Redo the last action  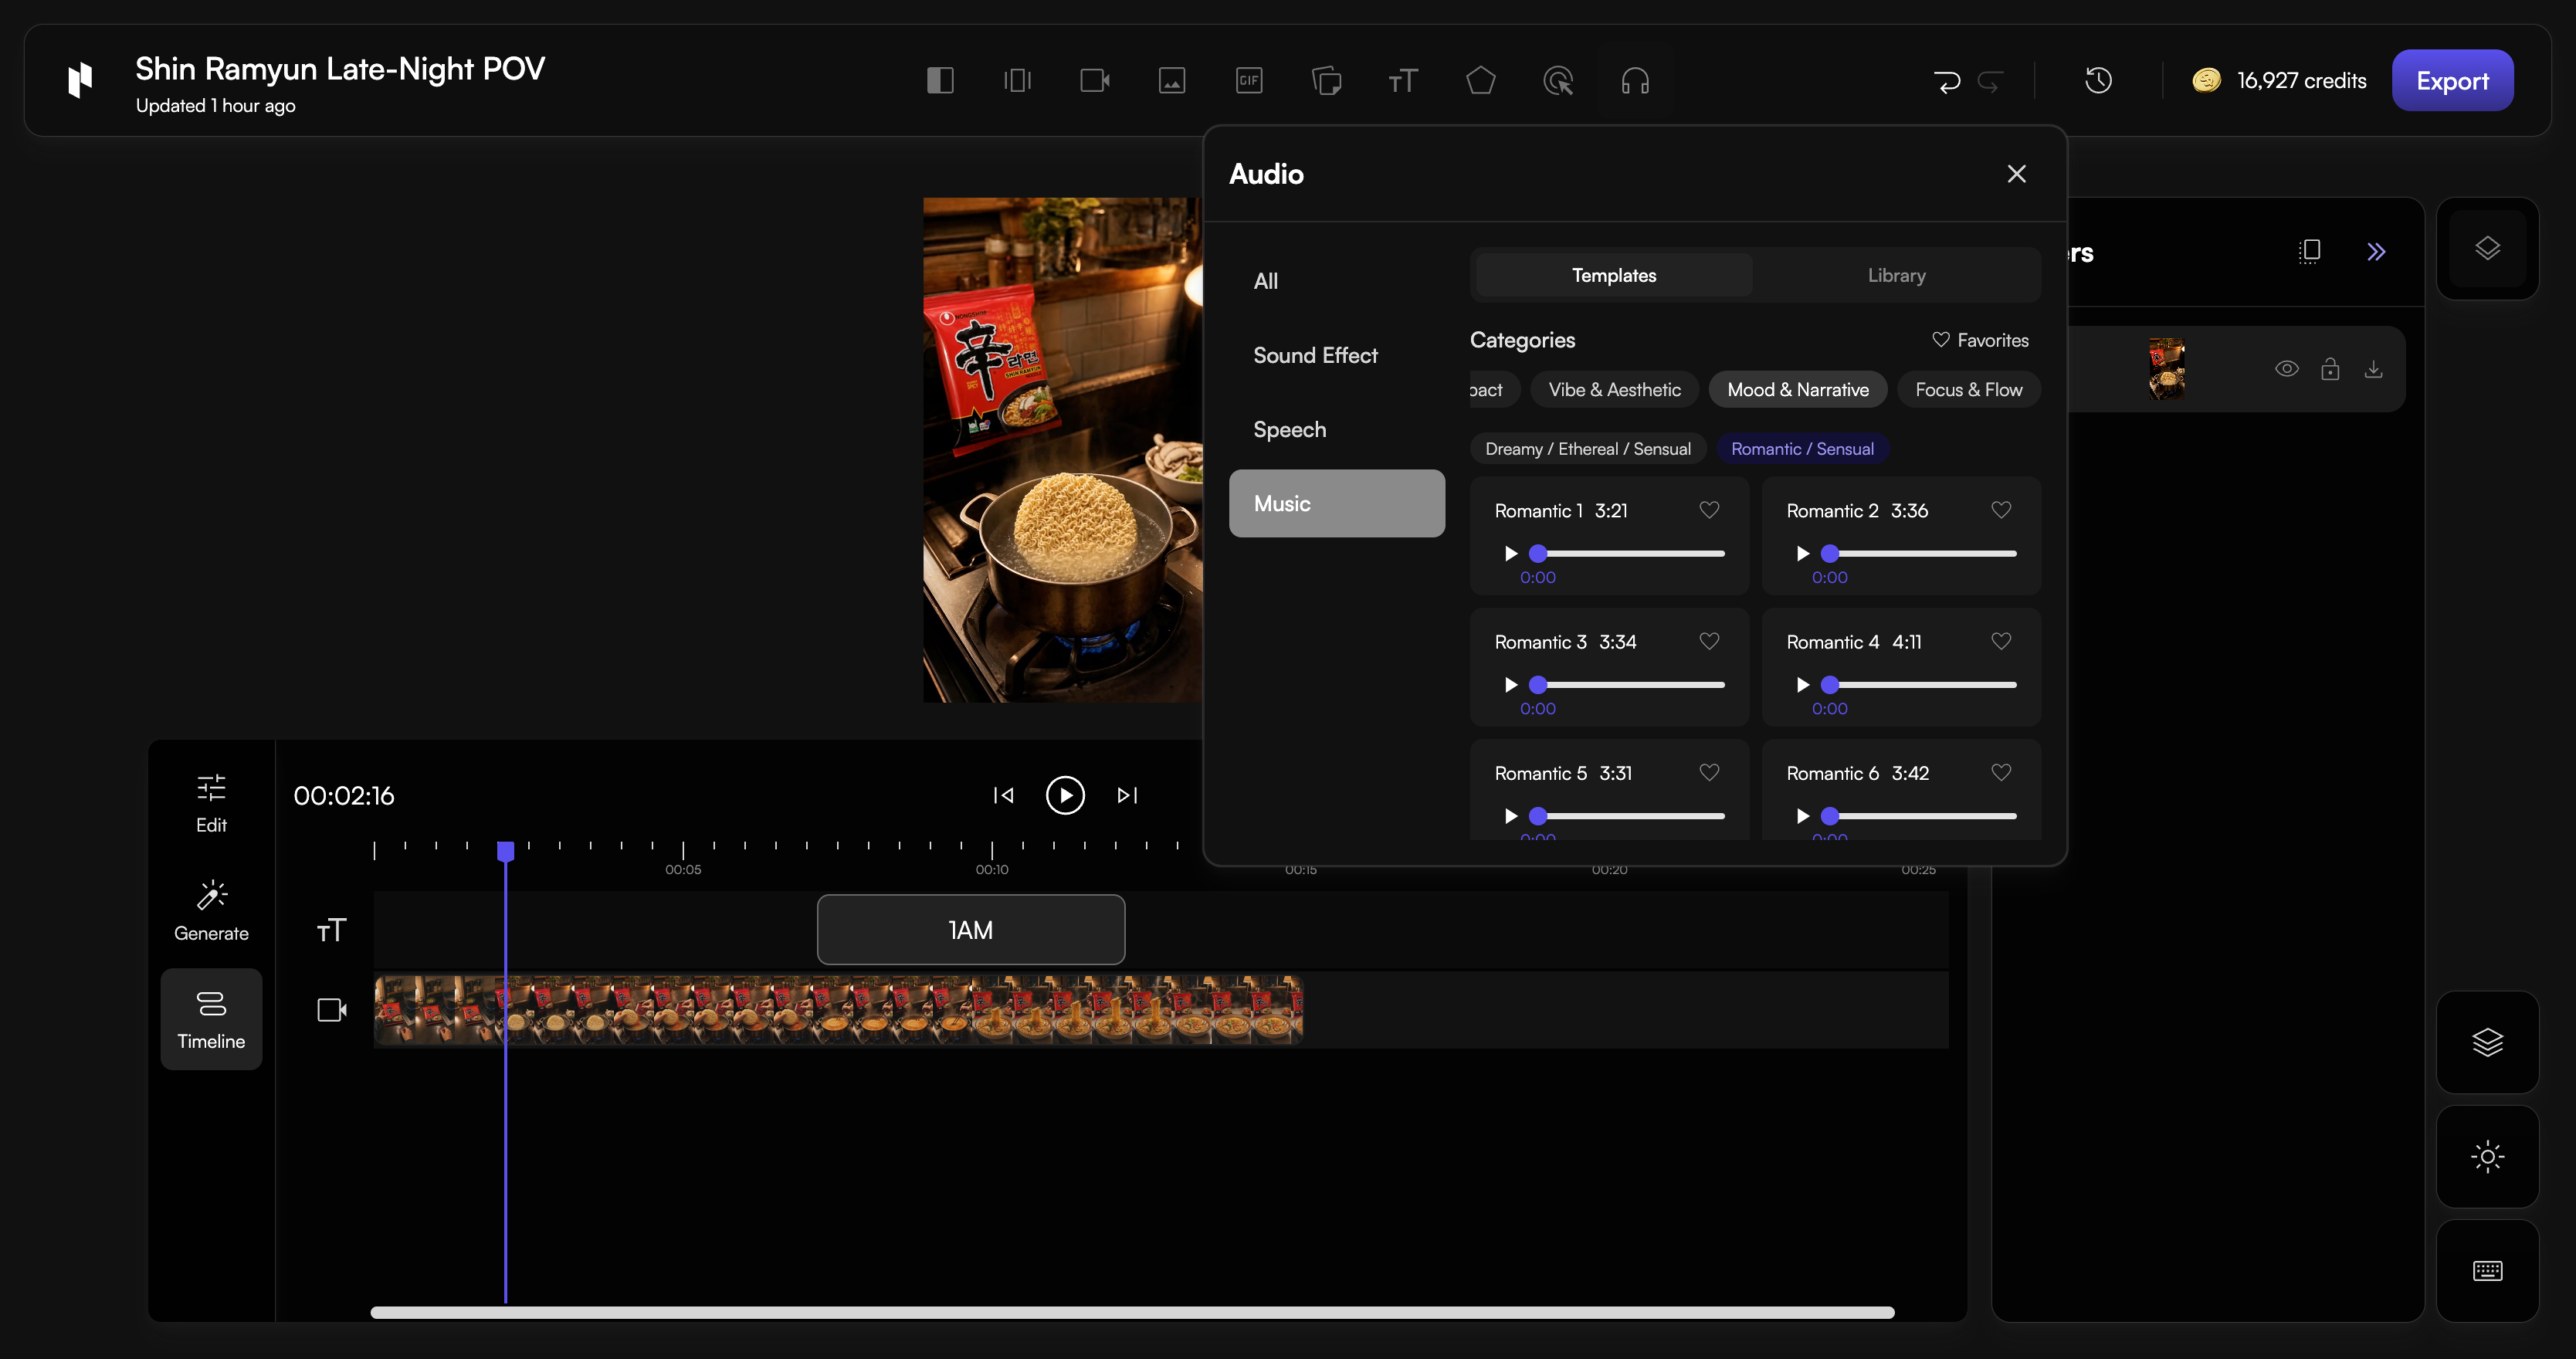tap(1990, 80)
